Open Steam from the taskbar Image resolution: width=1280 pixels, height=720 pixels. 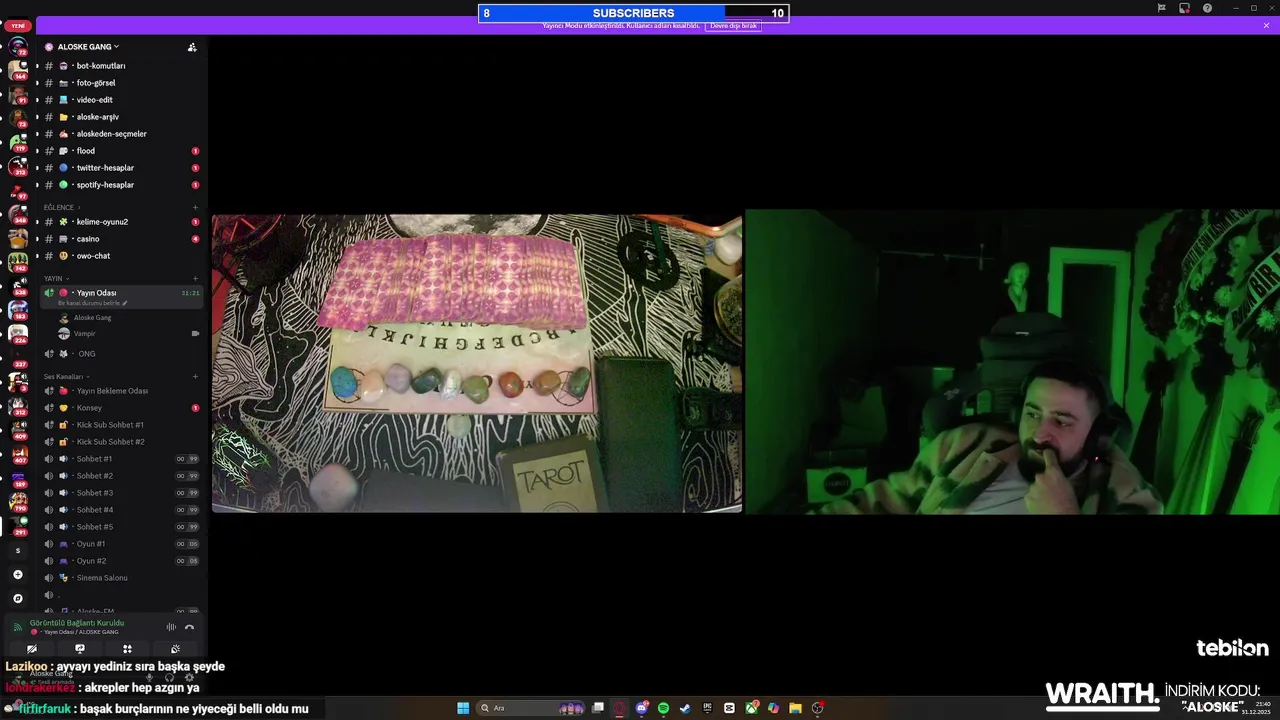coord(685,708)
